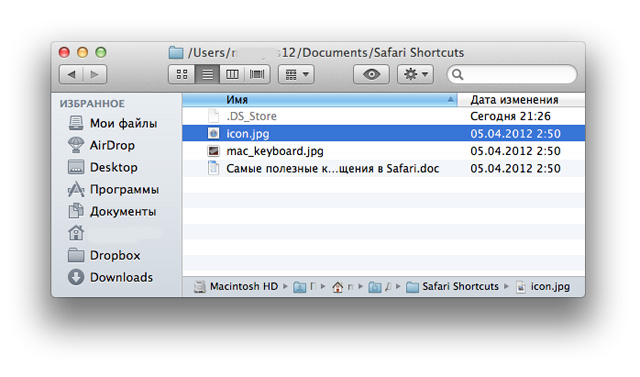The image size is (640, 377).
Task: Select mac_keyboard.jpg in the file list
Action: [383, 151]
